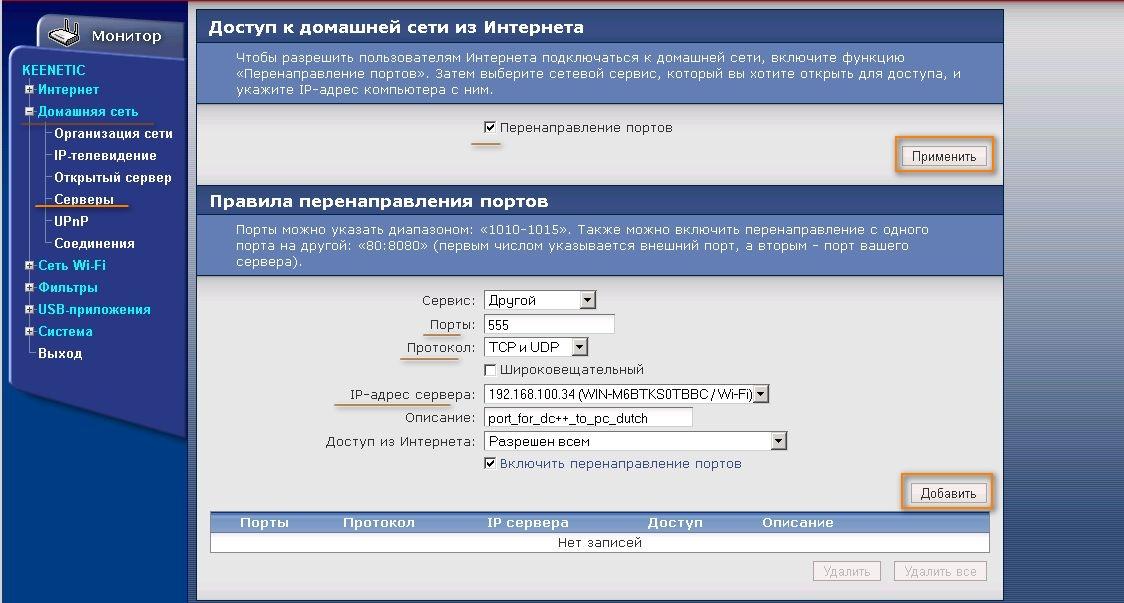This screenshot has height=603, width=1124.
Task: Open Сеть Wi-Fi section
Action: click(72, 265)
